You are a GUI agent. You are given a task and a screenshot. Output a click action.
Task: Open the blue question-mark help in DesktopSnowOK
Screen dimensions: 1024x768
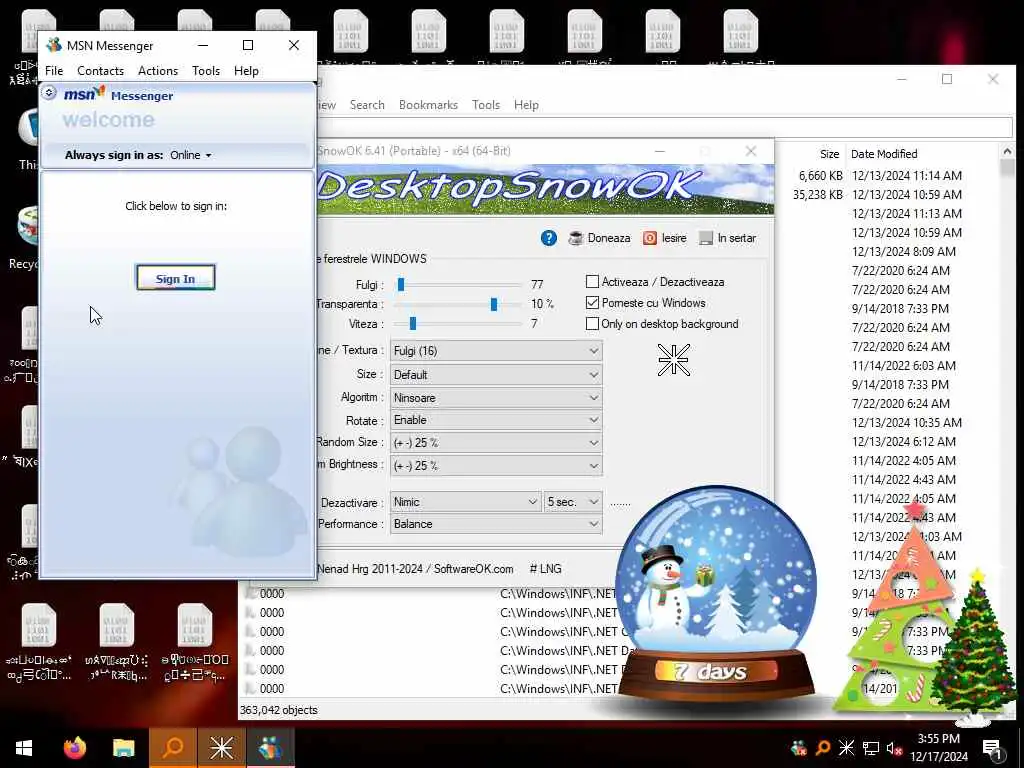(x=549, y=238)
